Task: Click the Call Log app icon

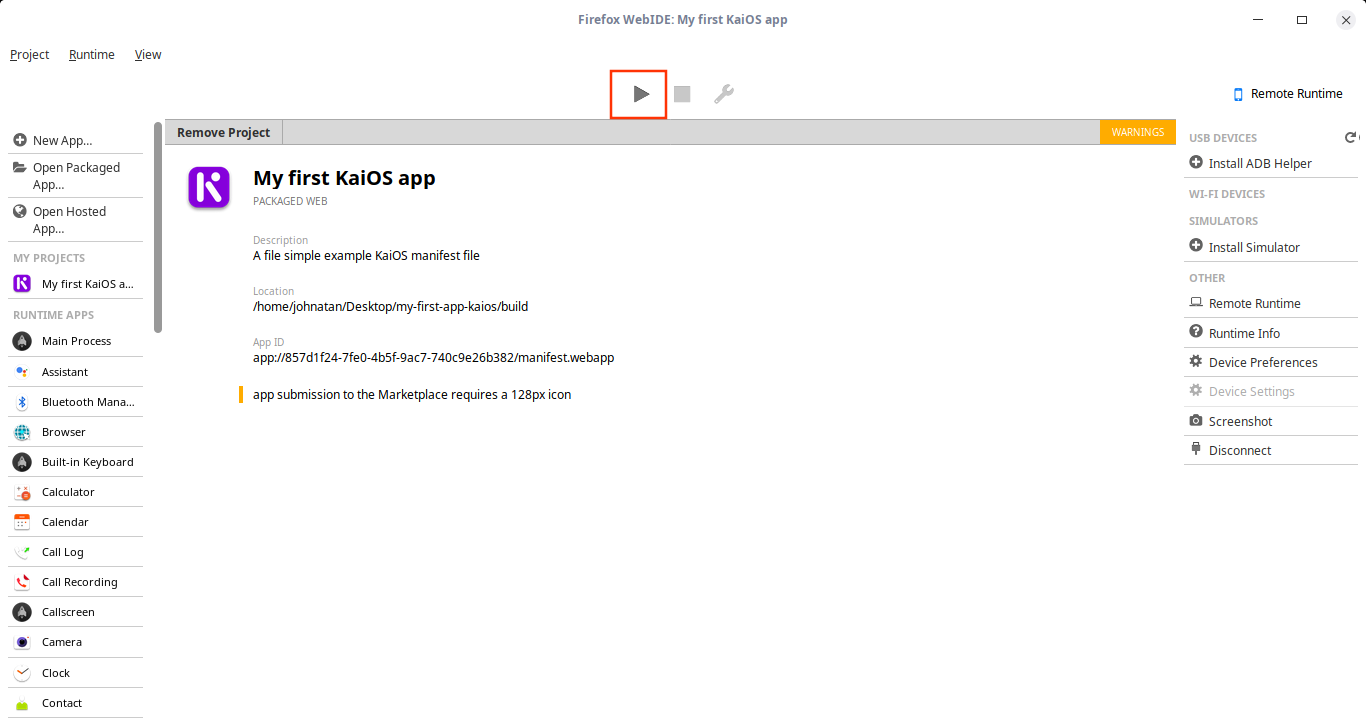Action: tap(22, 552)
